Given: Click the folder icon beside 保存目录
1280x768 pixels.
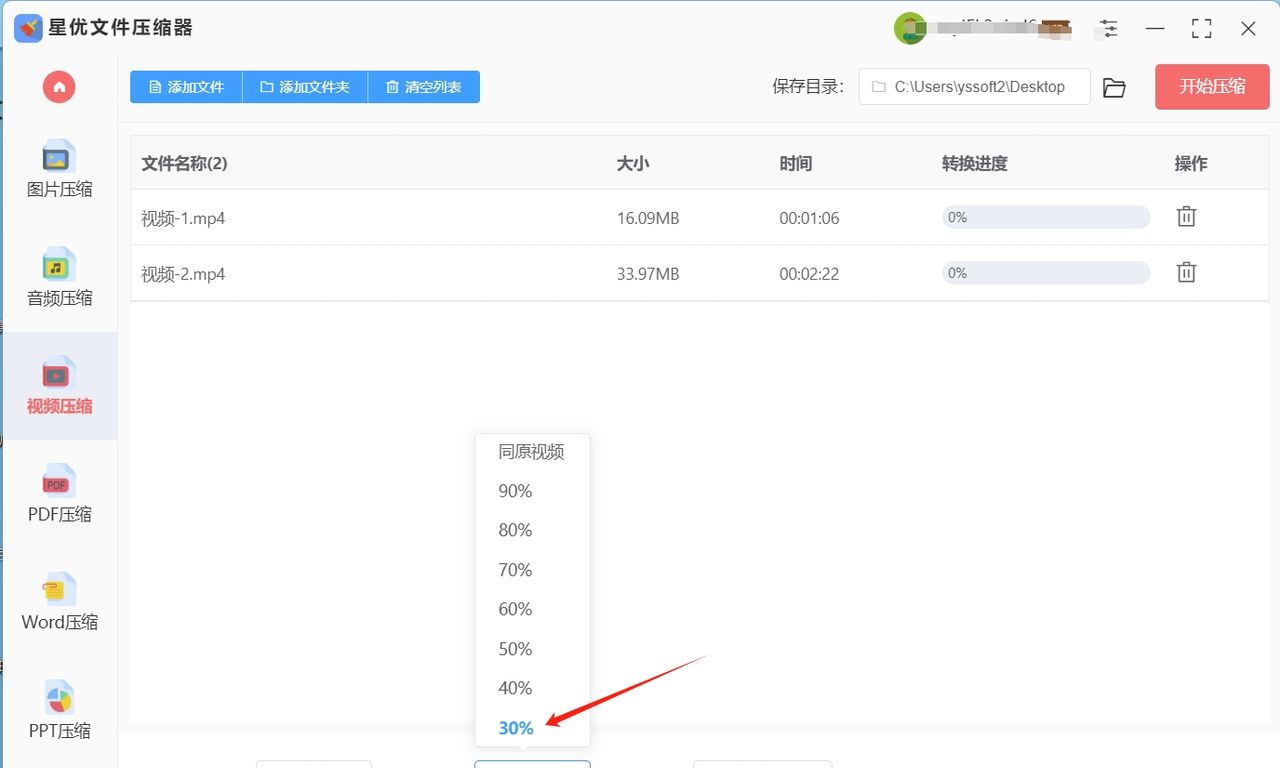Looking at the screenshot, I should point(1114,87).
